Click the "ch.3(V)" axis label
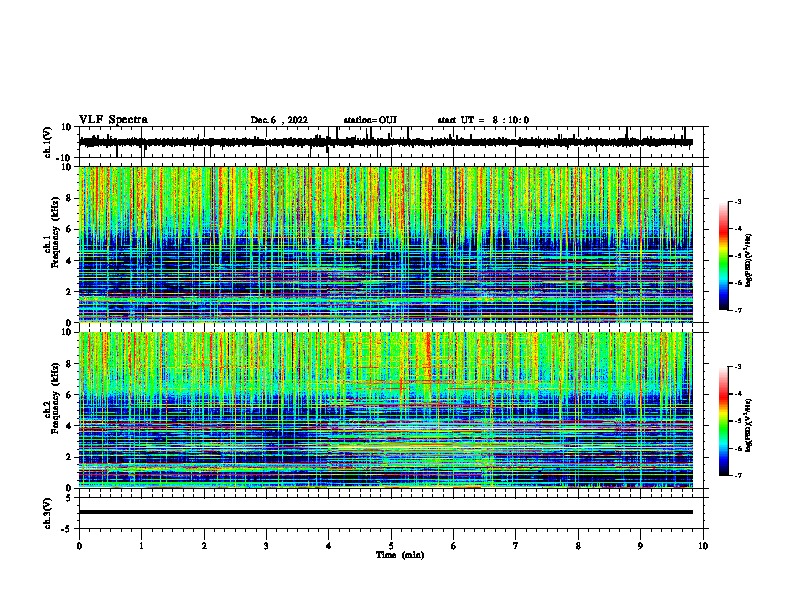The height and width of the screenshot is (612, 792). [48, 513]
